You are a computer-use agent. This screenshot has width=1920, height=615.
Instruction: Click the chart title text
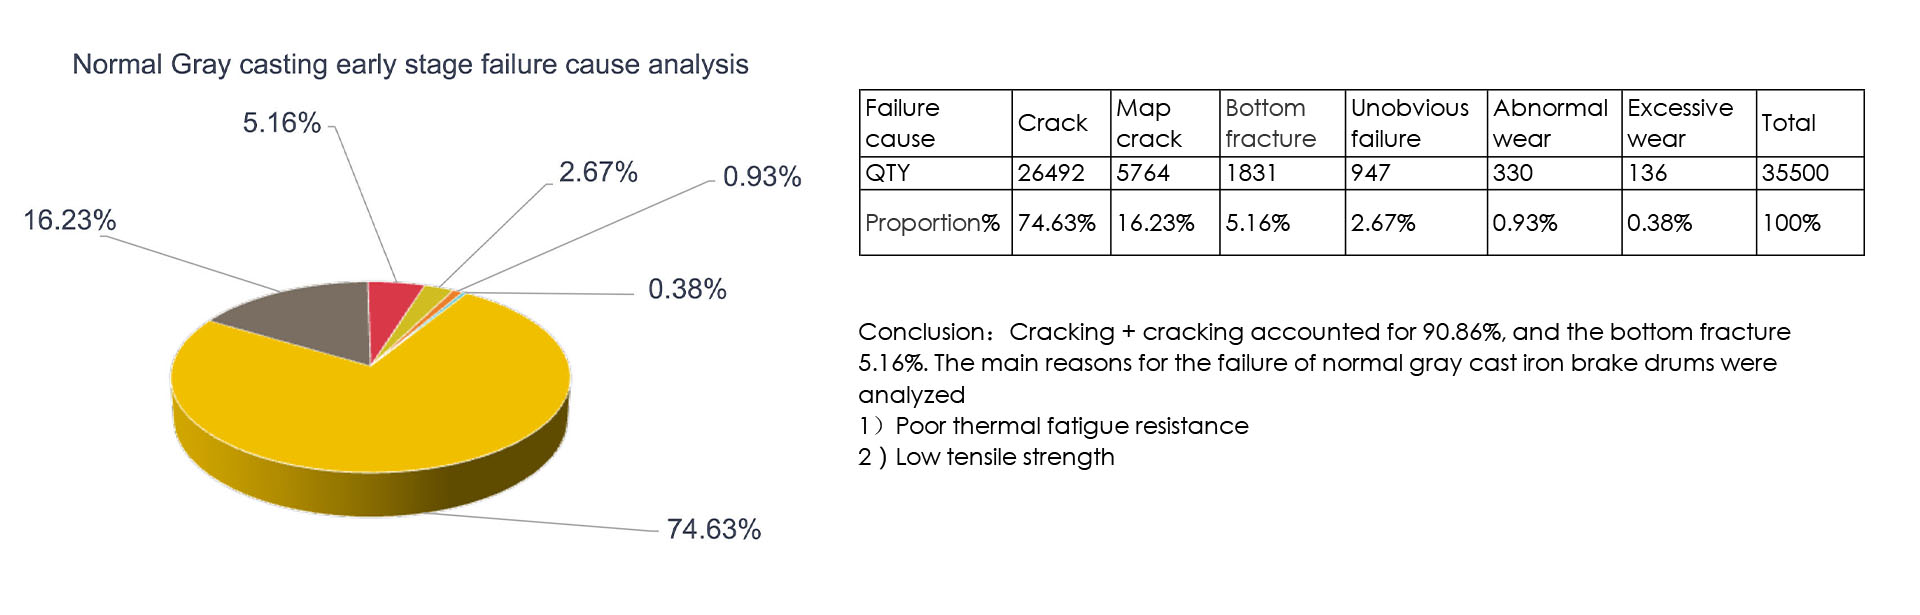click(x=410, y=64)
